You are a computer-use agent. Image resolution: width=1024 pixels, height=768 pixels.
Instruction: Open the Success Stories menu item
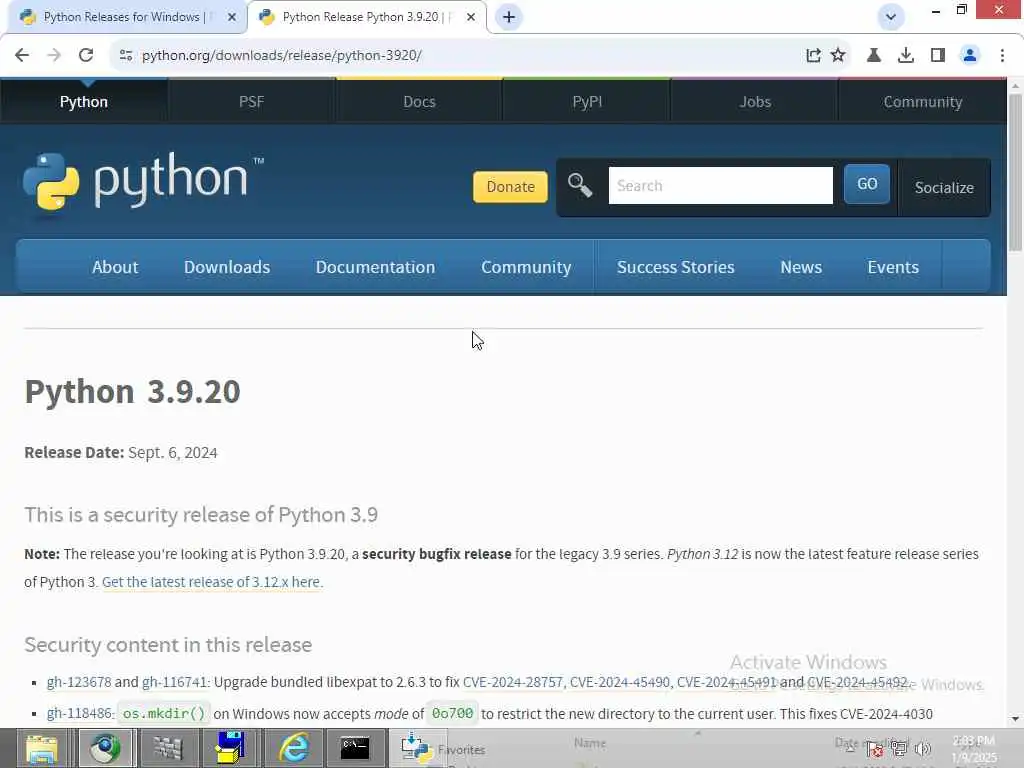point(675,267)
